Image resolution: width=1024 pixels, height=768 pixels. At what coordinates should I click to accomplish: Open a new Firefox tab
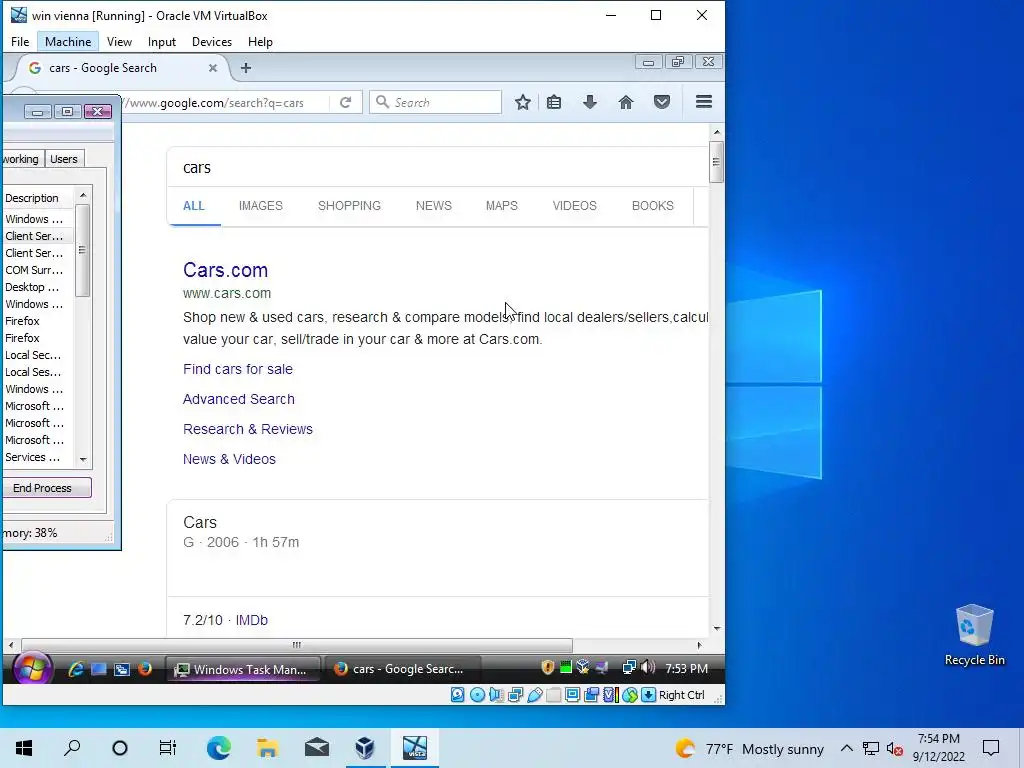pos(246,68)
